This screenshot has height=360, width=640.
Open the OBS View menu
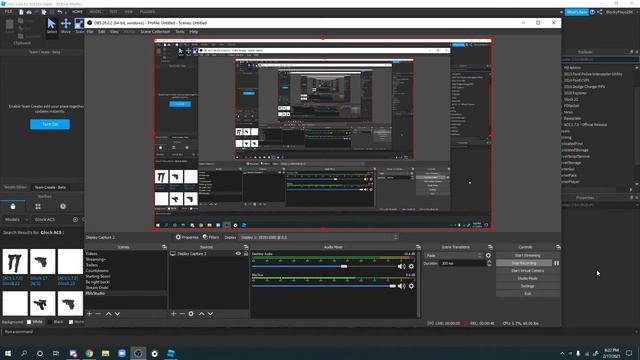click(114, 31)
